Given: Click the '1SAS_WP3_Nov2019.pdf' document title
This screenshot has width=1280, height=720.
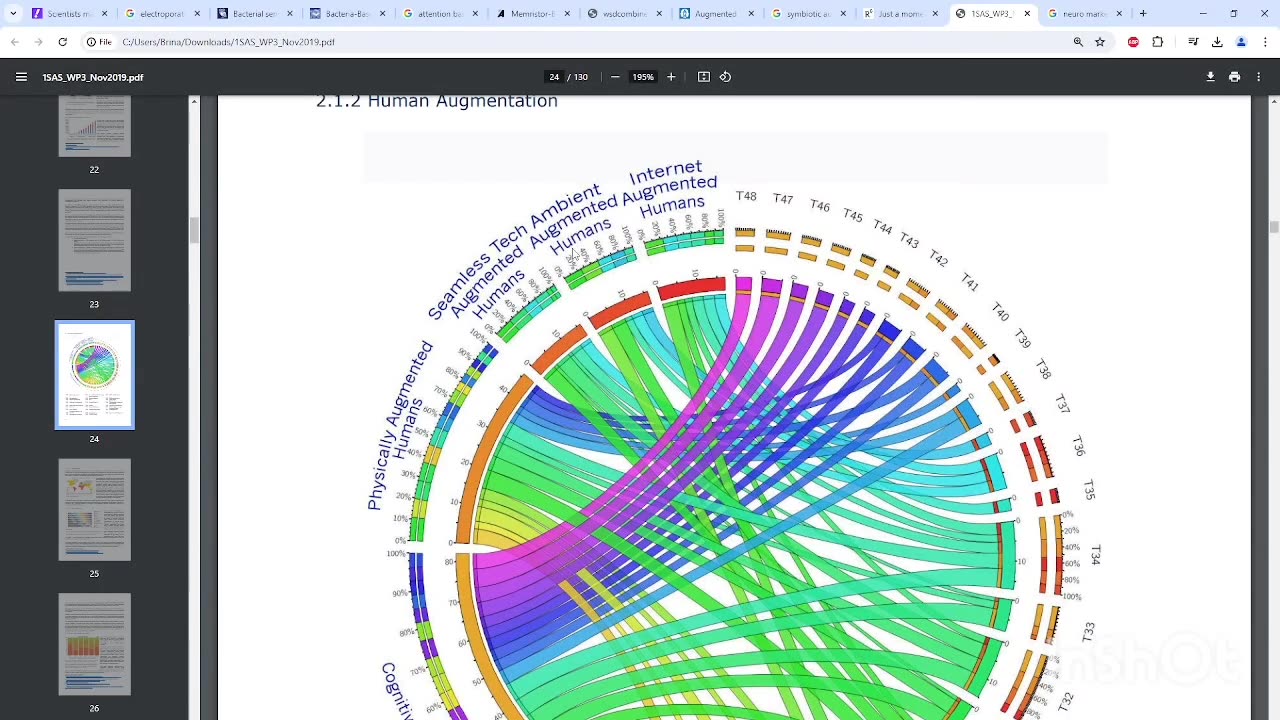Looking at the screenshot, I should tap(93, 77).
